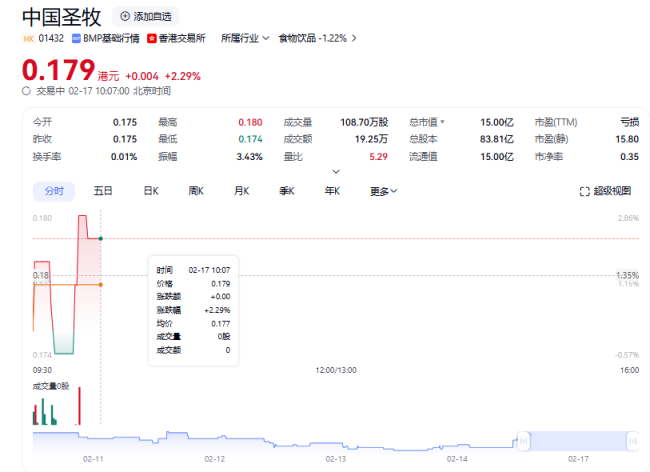Open 超级视图 full-screen view
Screen dimensions: 650x472
pyautogui.click(x=605, y=191)
